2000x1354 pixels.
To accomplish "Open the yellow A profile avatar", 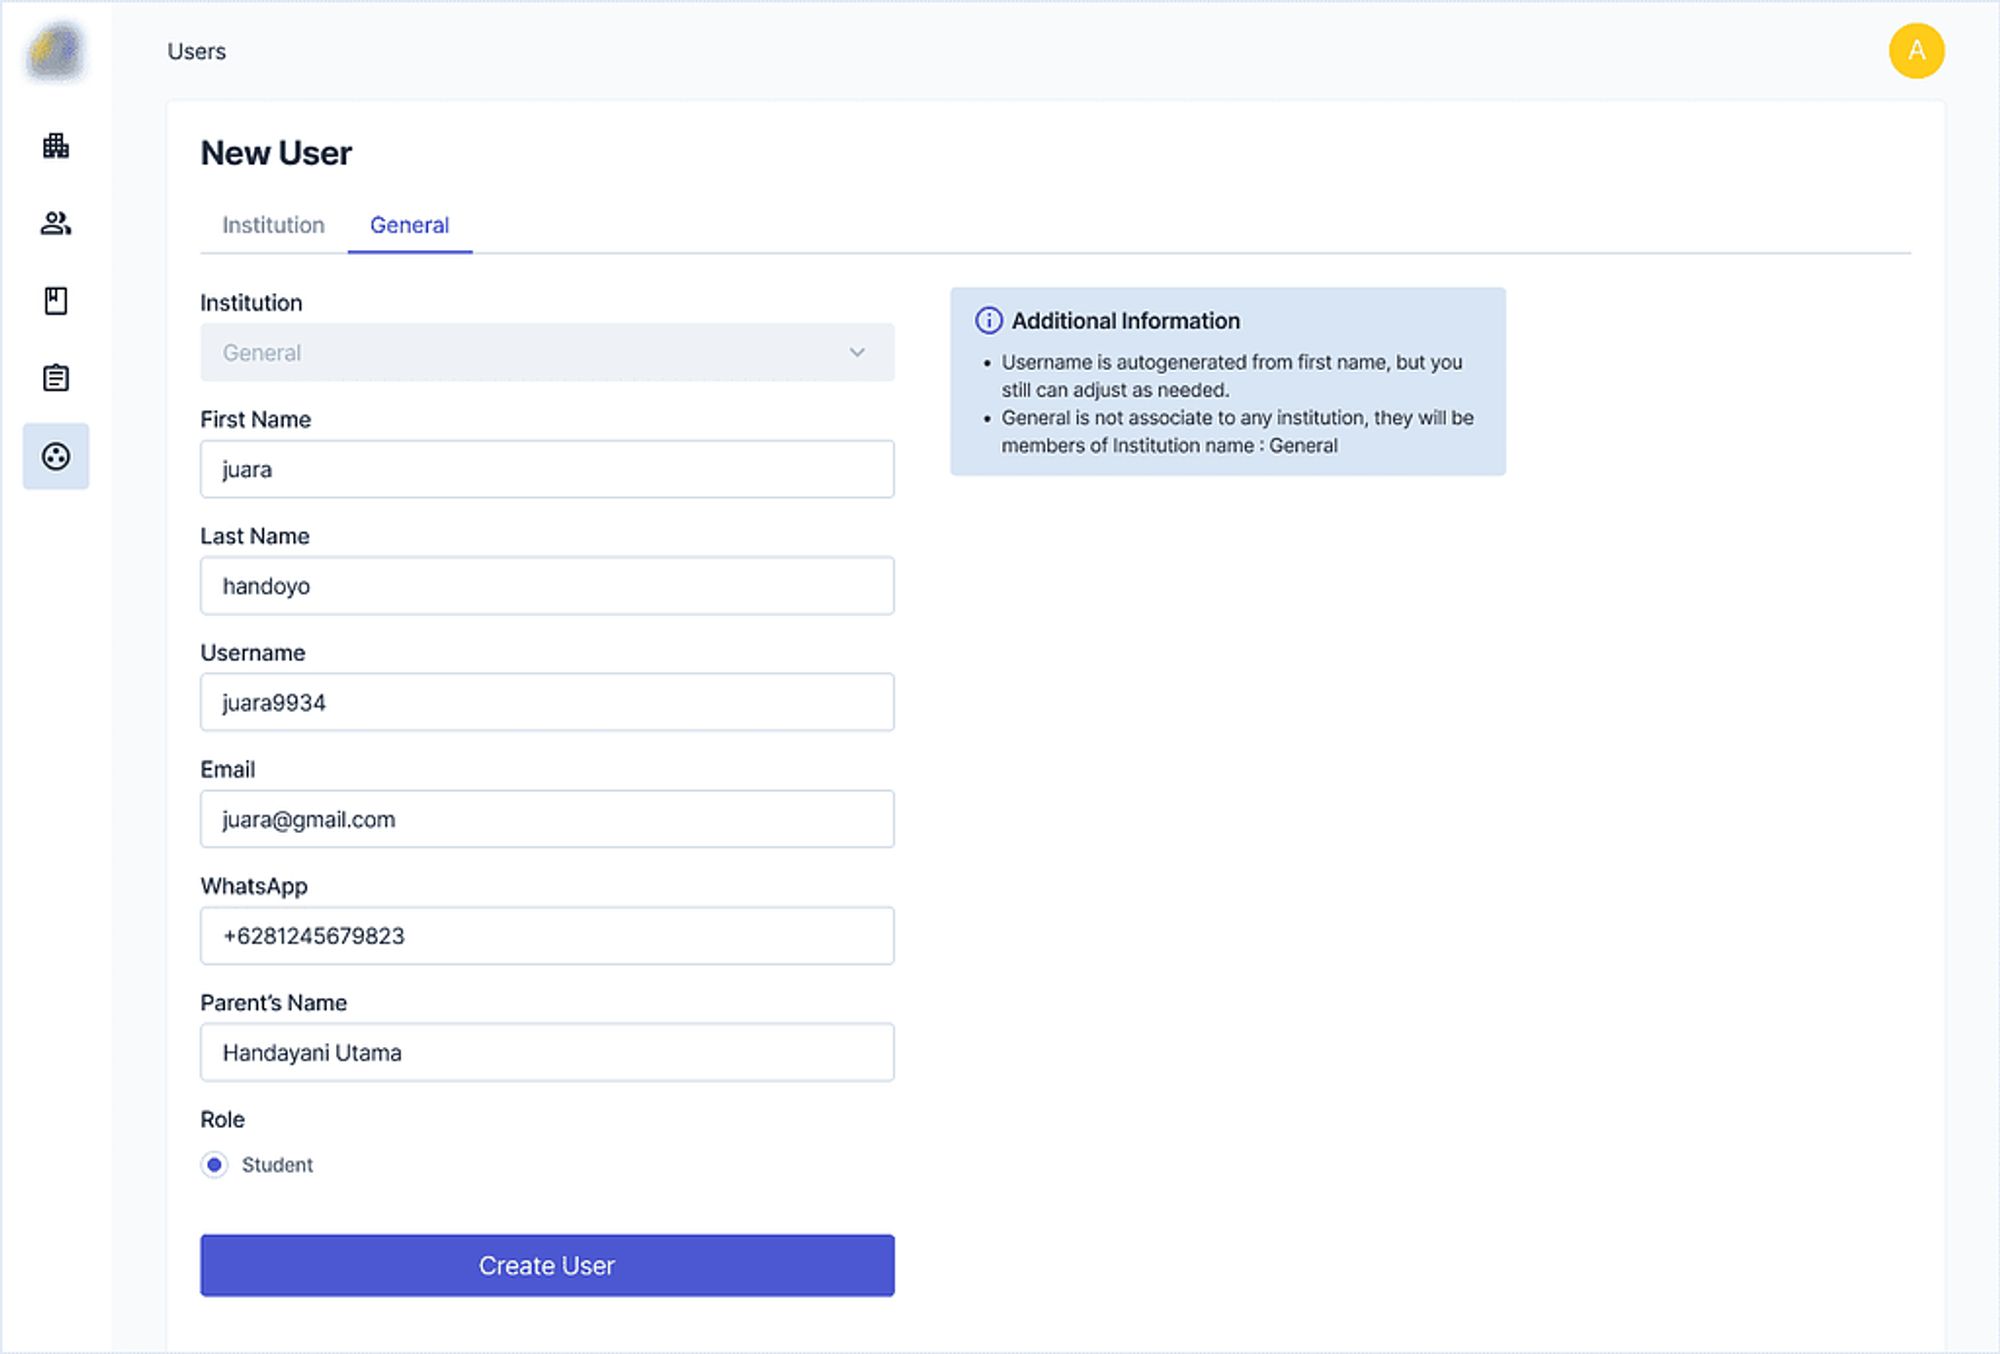I will pos(1916,51).
